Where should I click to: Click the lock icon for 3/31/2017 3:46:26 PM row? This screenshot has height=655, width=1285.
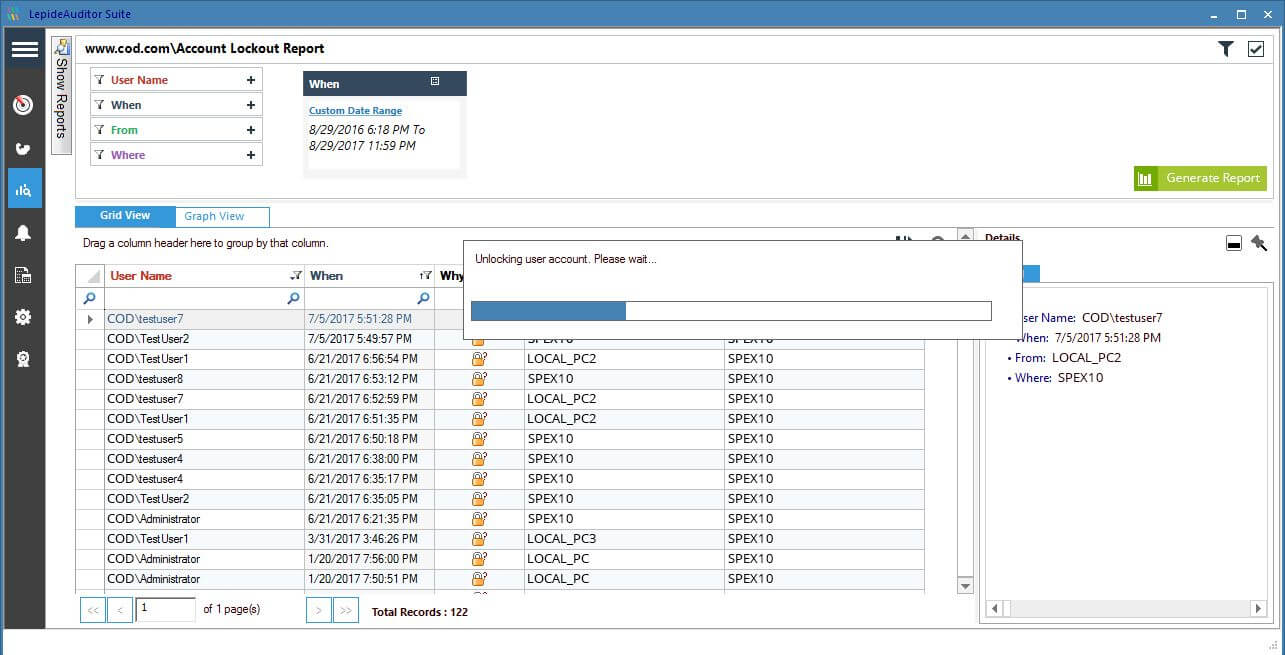pyautogui.click(x=479, y=539)
